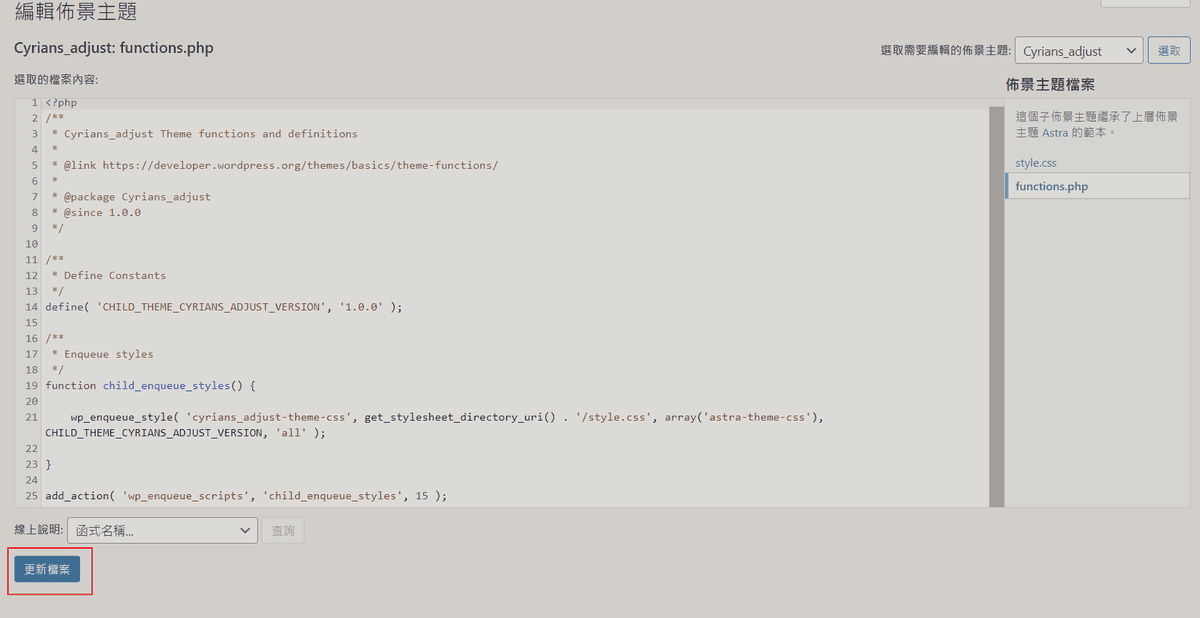
Task: Click the 佈景主題檔案 heading
Action: [1050, 85]
